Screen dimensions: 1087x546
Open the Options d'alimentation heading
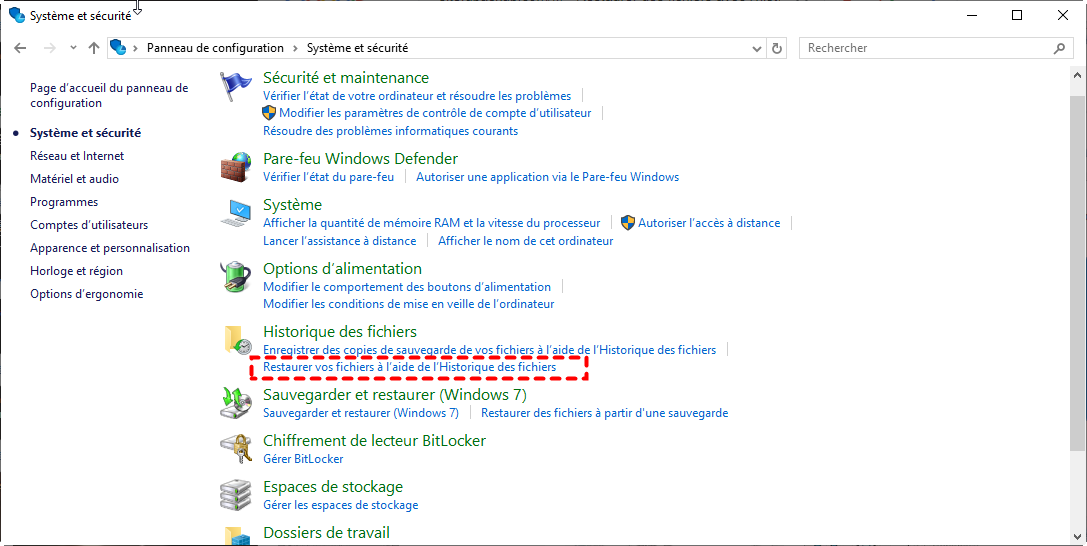pyautogui.click(x=342, y=269)
